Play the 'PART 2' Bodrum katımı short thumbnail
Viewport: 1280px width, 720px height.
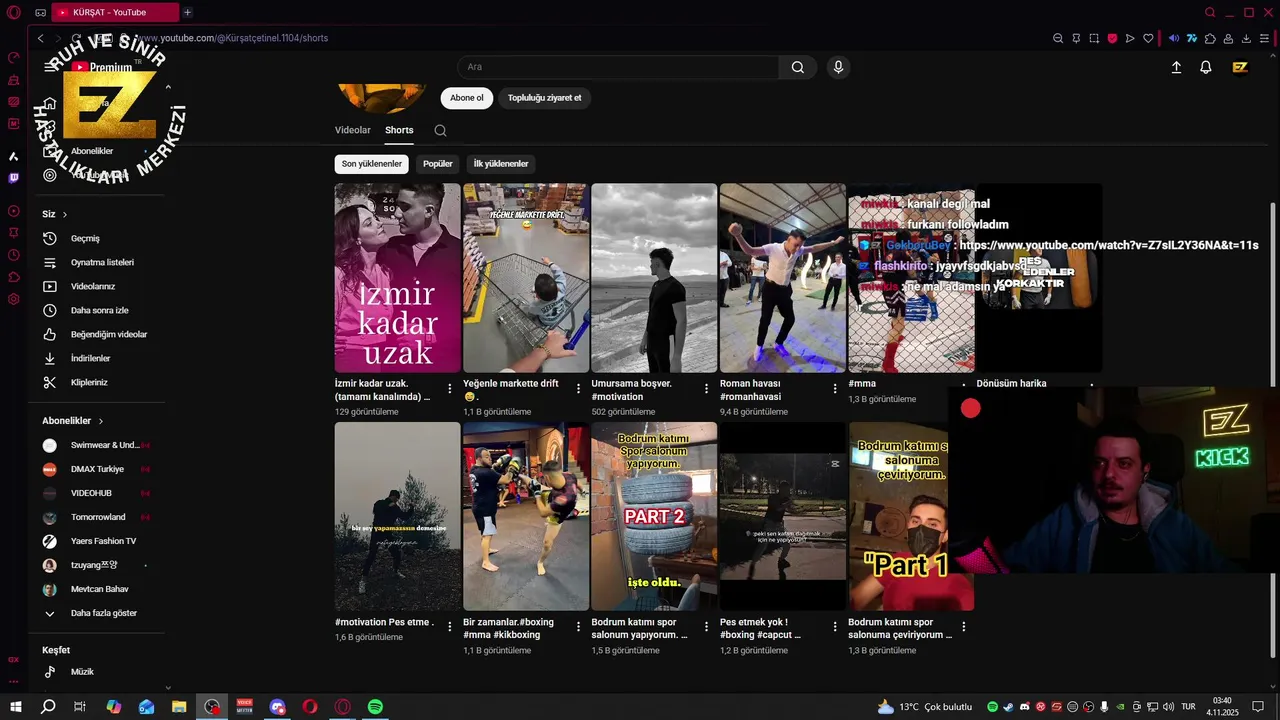(x=654, y=516)
